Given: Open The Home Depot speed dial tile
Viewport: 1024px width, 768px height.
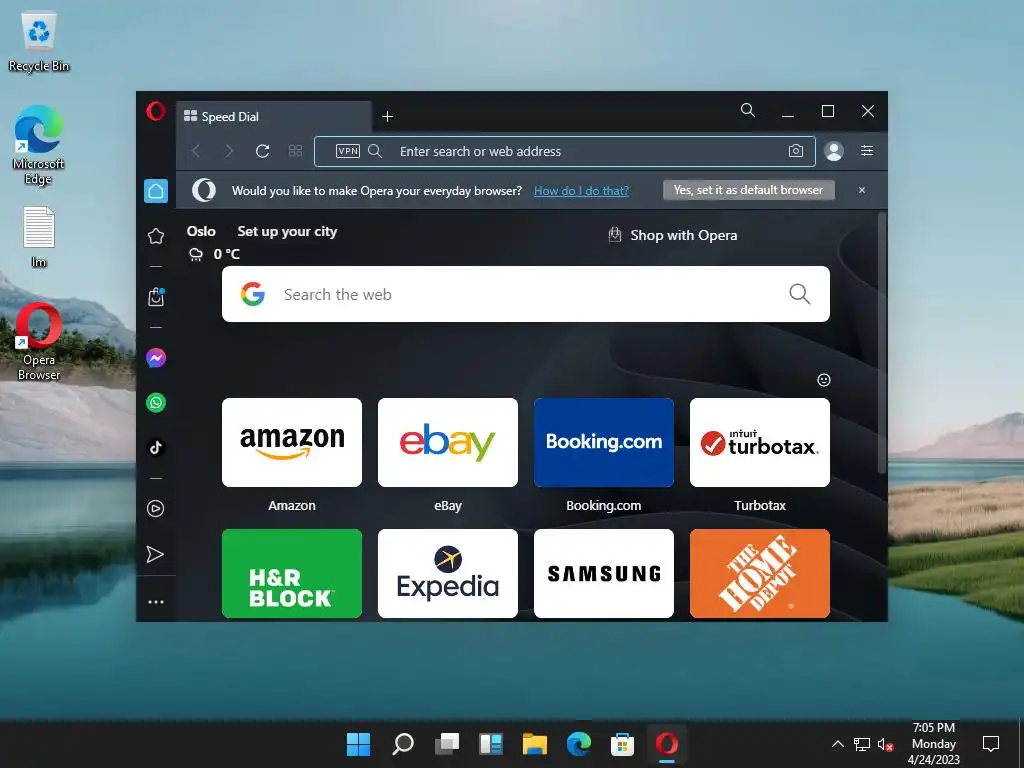Looking at the screenshot, I should tap(760, 573).
